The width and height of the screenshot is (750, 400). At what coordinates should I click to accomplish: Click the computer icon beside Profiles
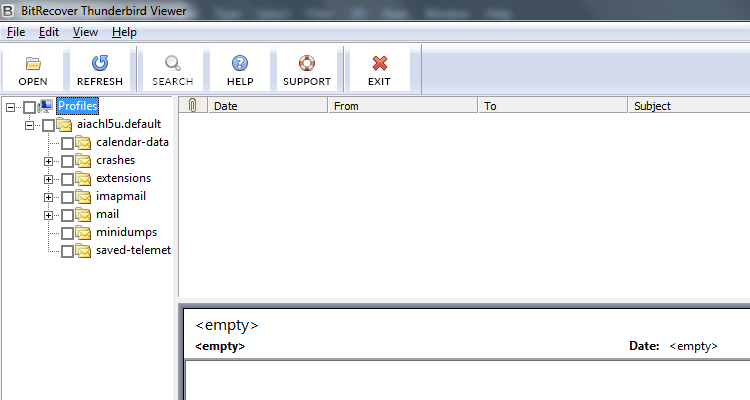[46, 106]
